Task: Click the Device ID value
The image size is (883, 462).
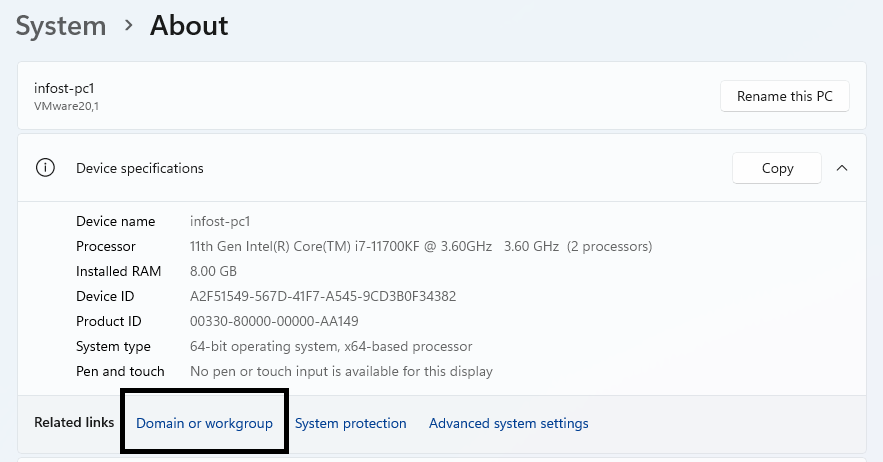Action: click(323, 296)
